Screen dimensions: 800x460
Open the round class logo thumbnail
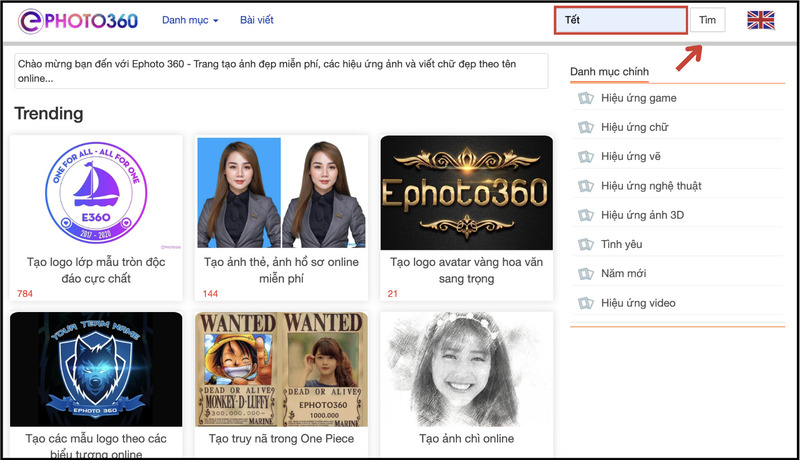click(96, 193)
